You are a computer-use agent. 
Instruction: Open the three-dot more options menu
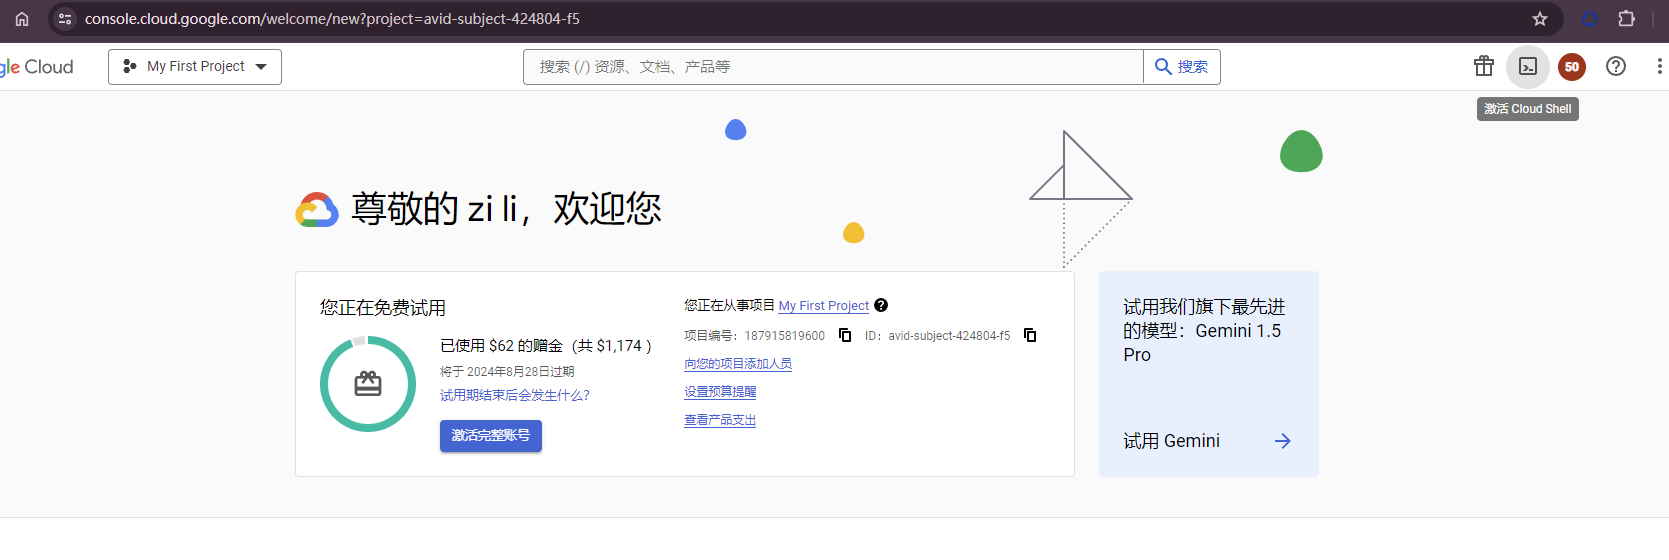click(1659, 66)
